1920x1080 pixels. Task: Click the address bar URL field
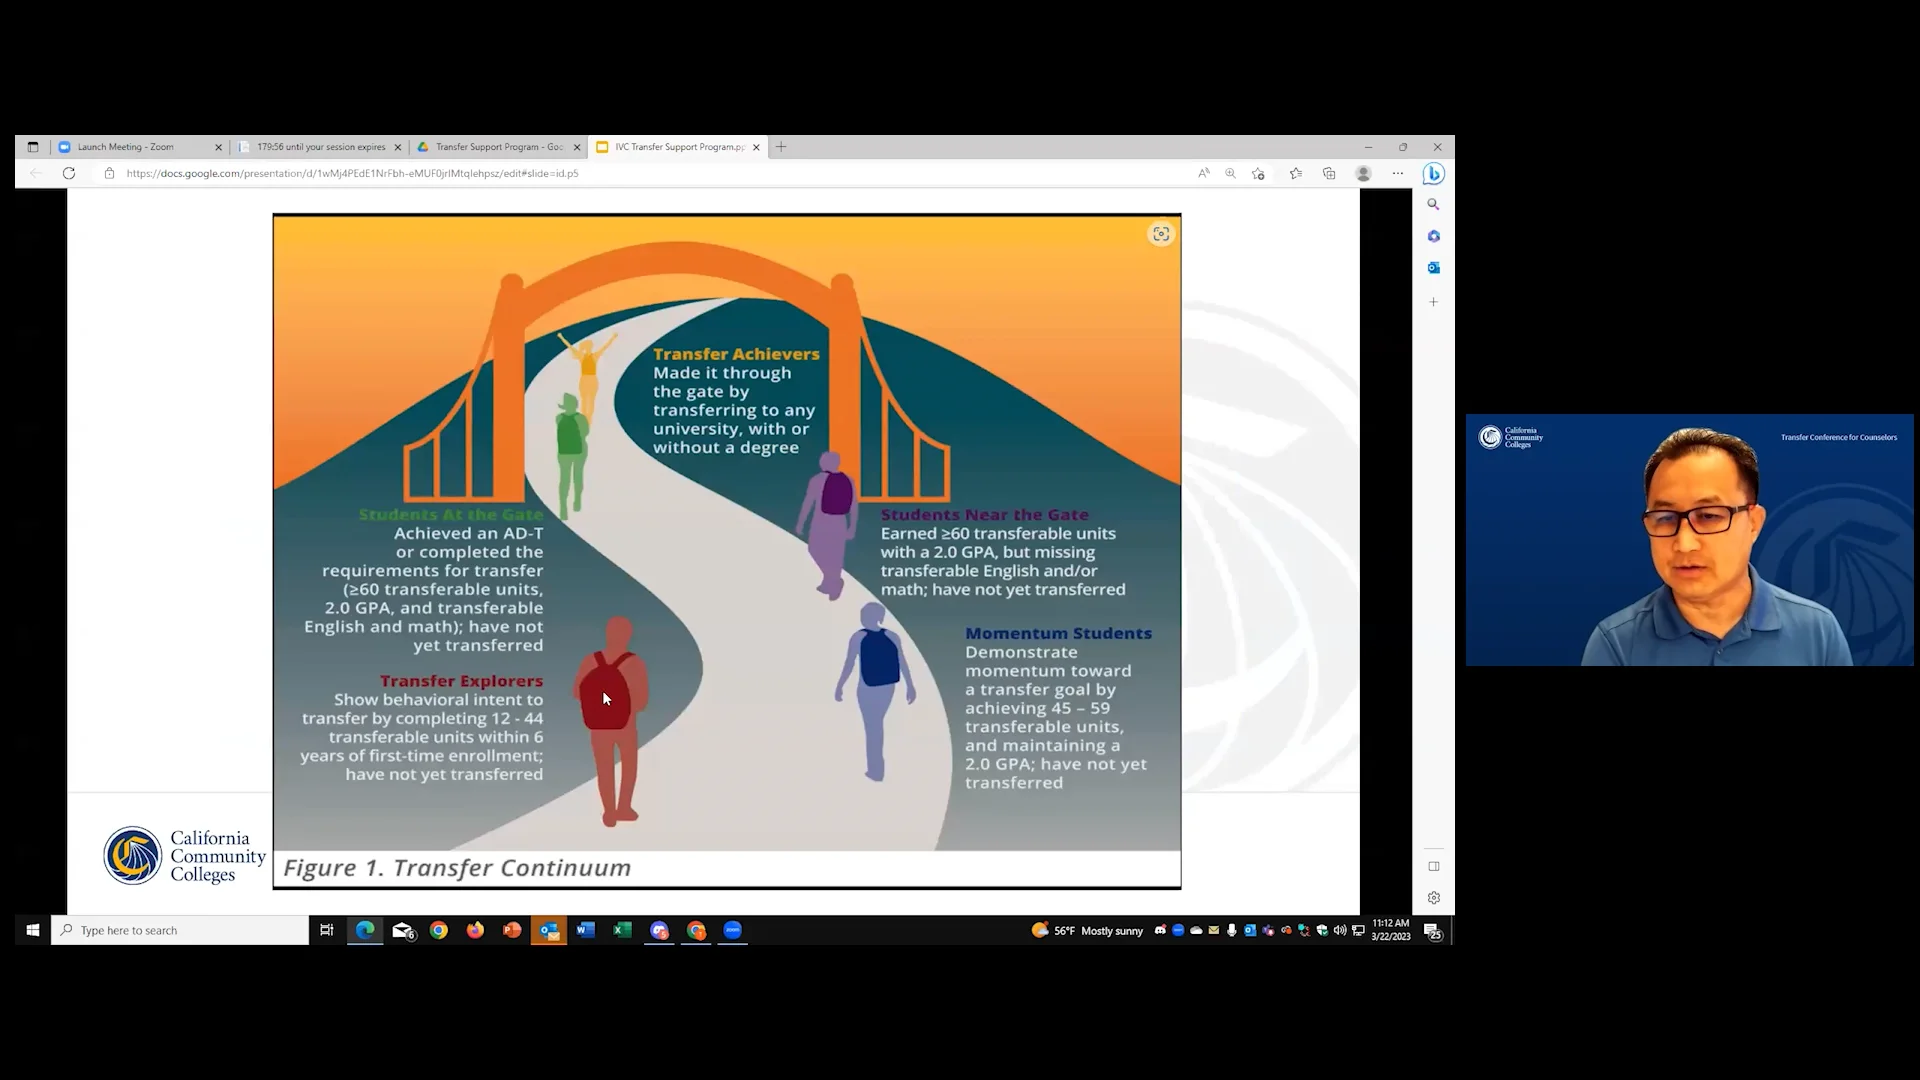click(x=400, y=172)
